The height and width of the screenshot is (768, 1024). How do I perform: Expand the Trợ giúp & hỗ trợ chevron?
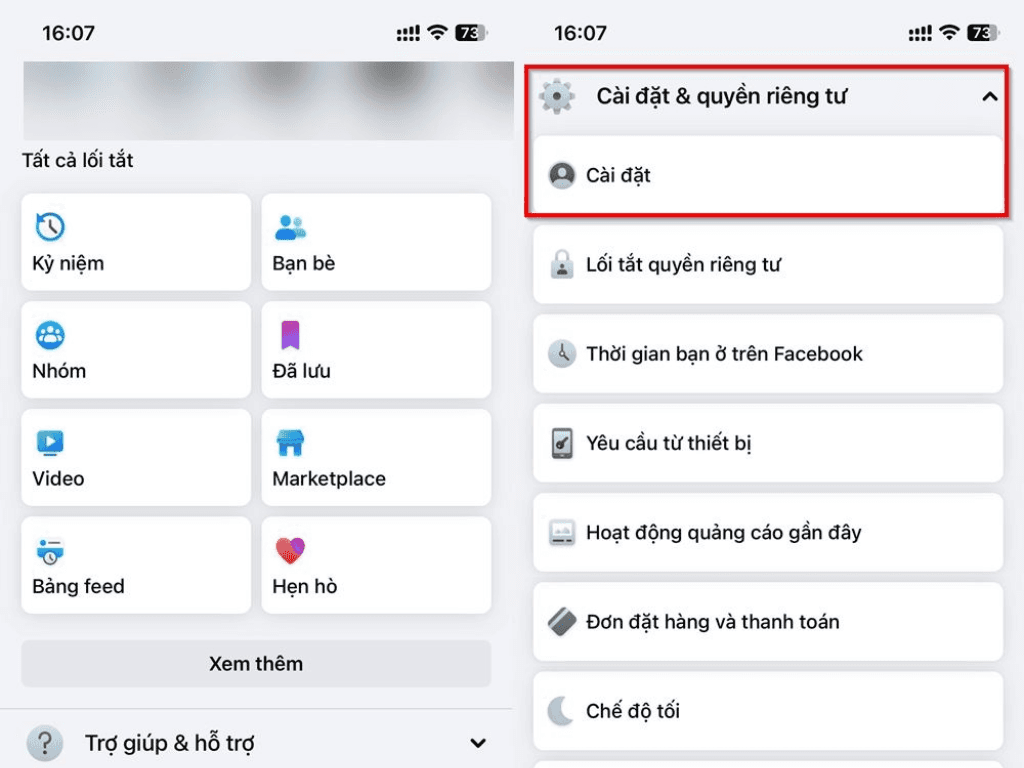tap(478, 743)
